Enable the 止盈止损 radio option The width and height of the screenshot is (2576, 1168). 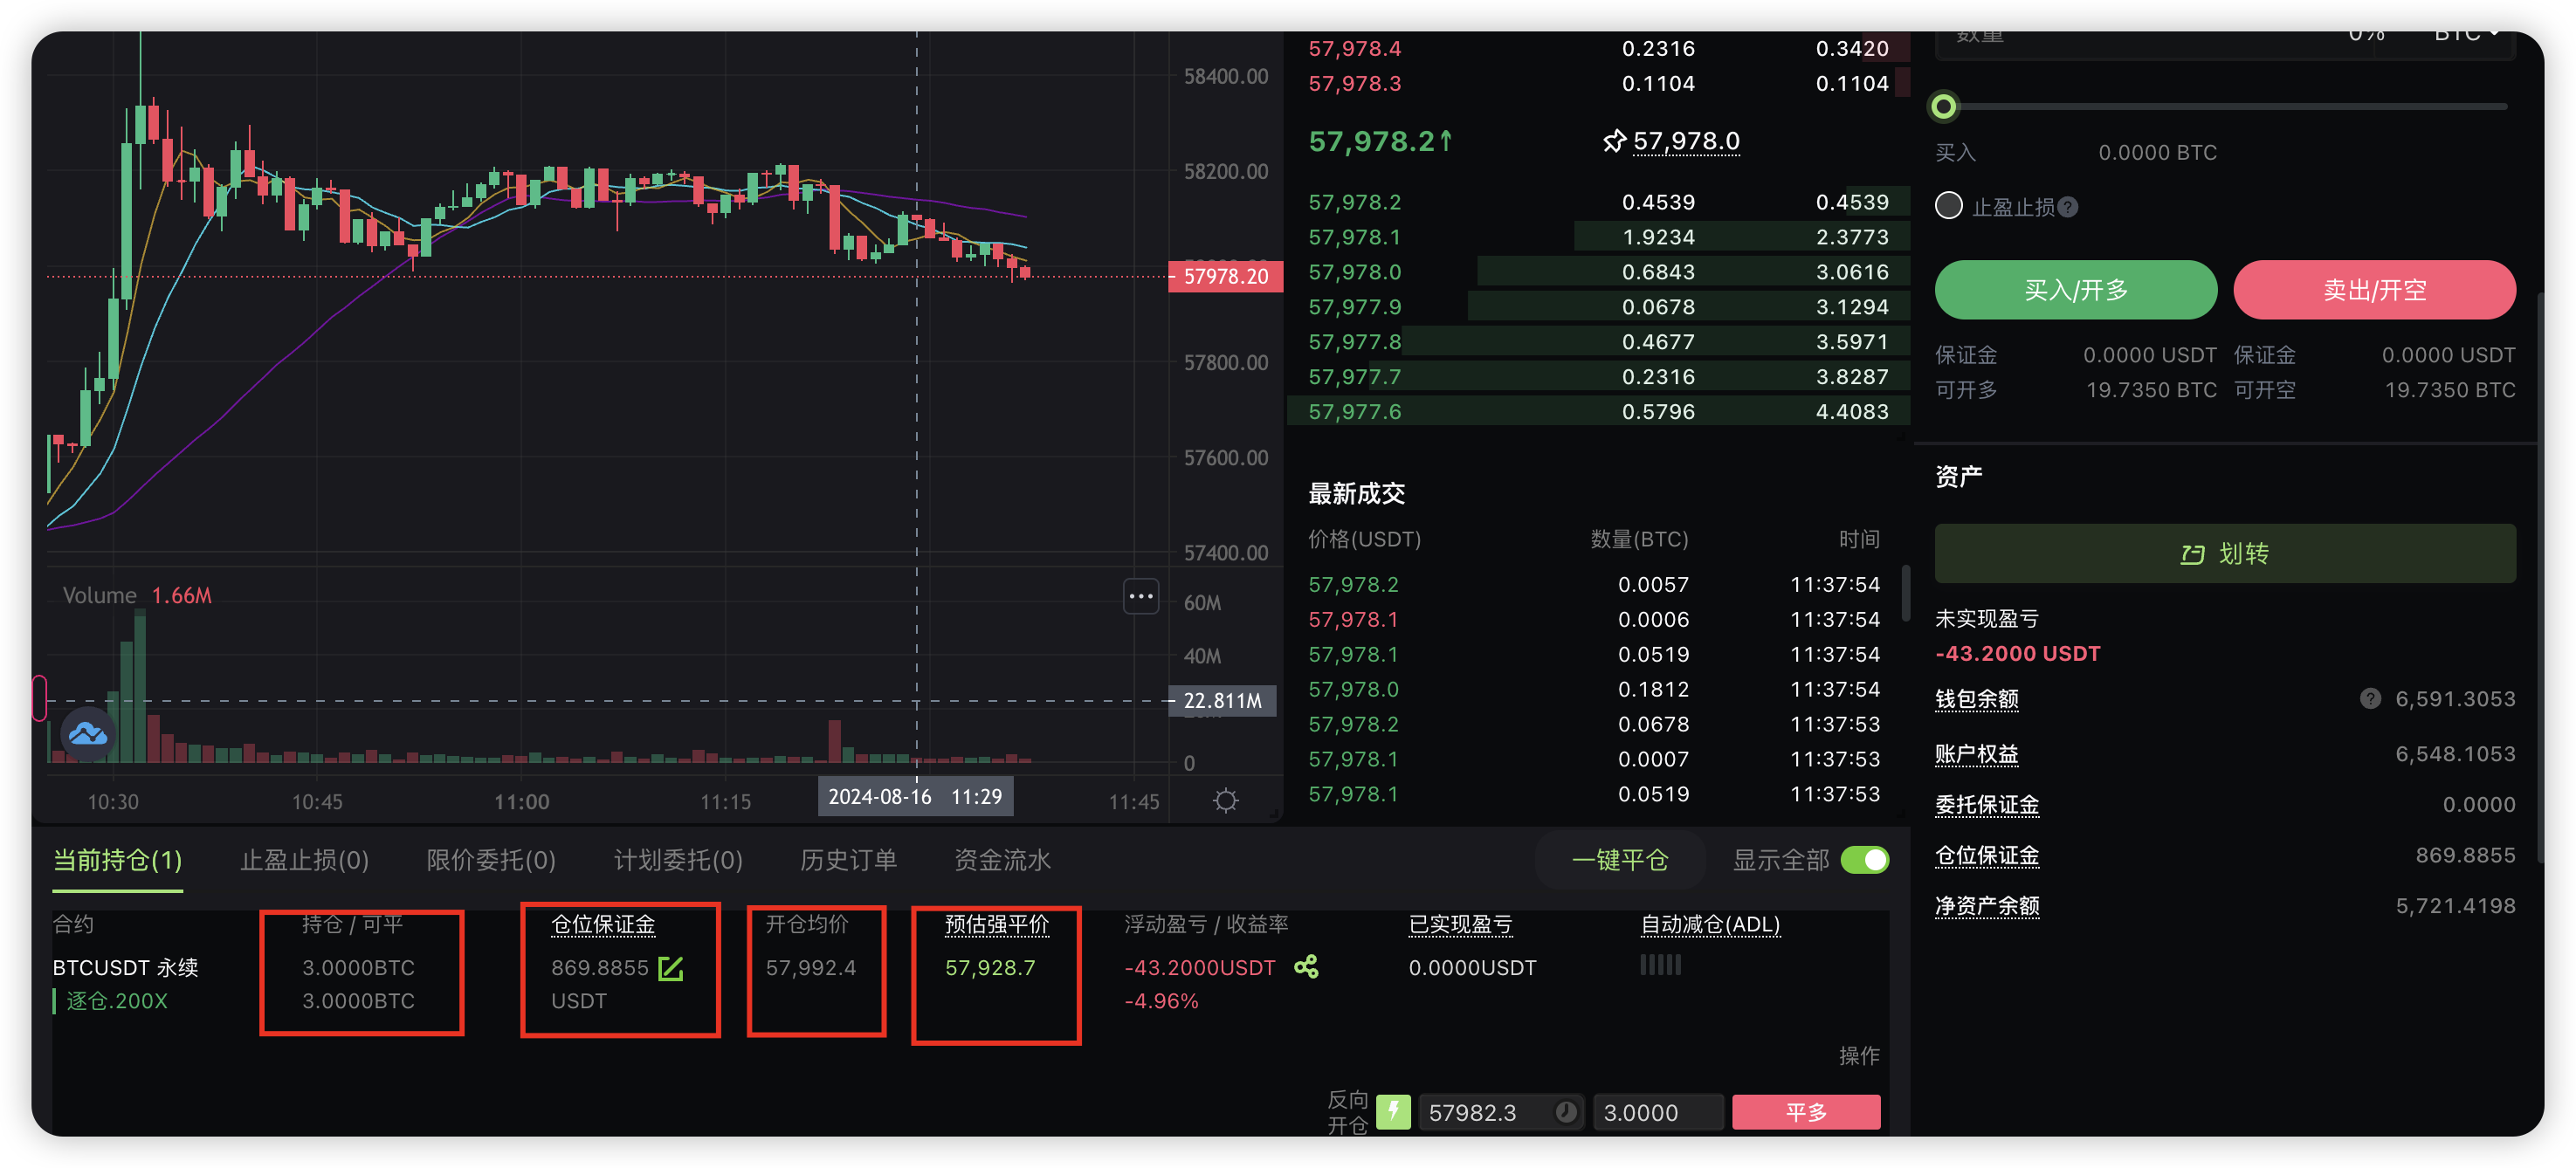(1948, 206)
